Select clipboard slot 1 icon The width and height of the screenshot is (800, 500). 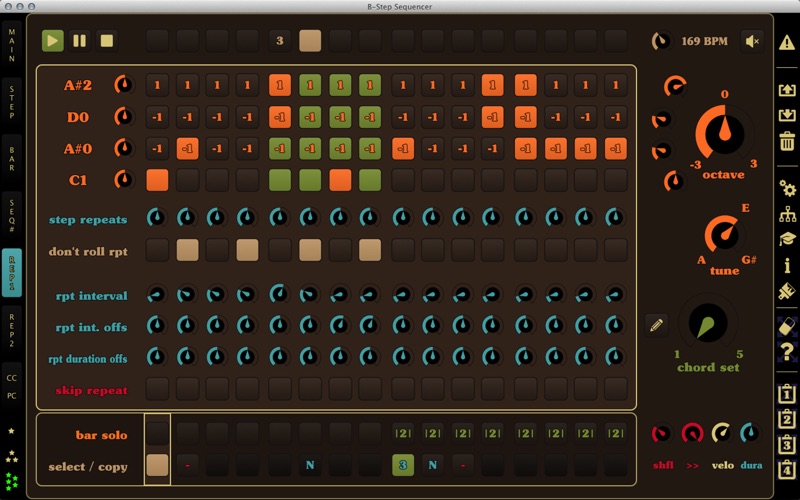[x=787, y=393]
